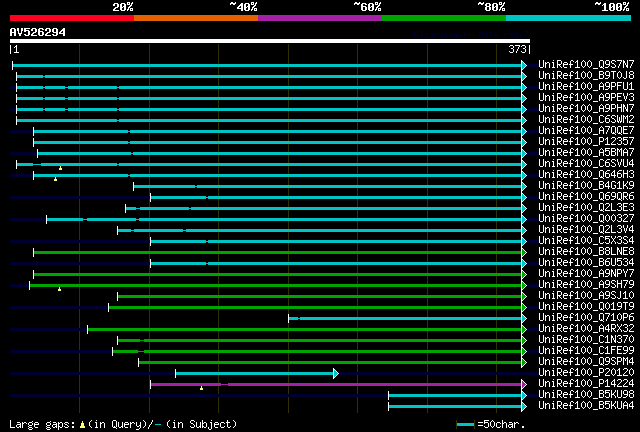Open the UniRef100_A7QQE7 hit label

tap(586, 130)
